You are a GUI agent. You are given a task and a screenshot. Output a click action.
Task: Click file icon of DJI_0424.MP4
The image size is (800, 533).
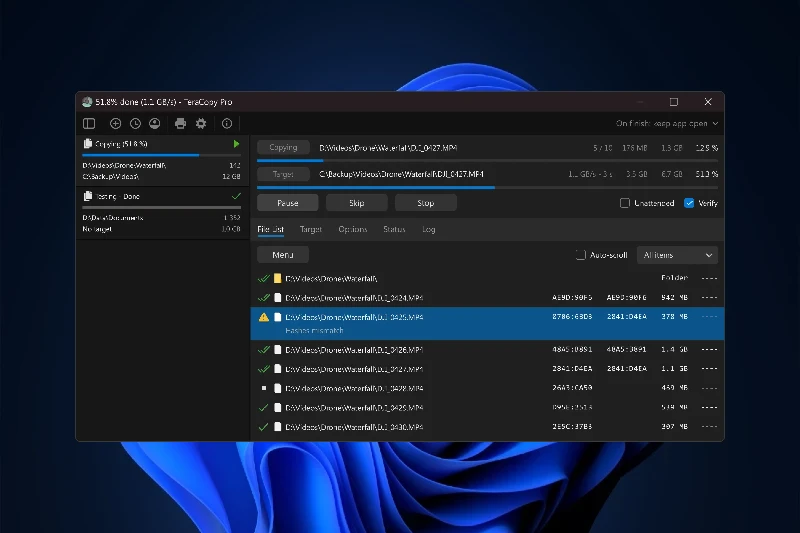point(278,298)
